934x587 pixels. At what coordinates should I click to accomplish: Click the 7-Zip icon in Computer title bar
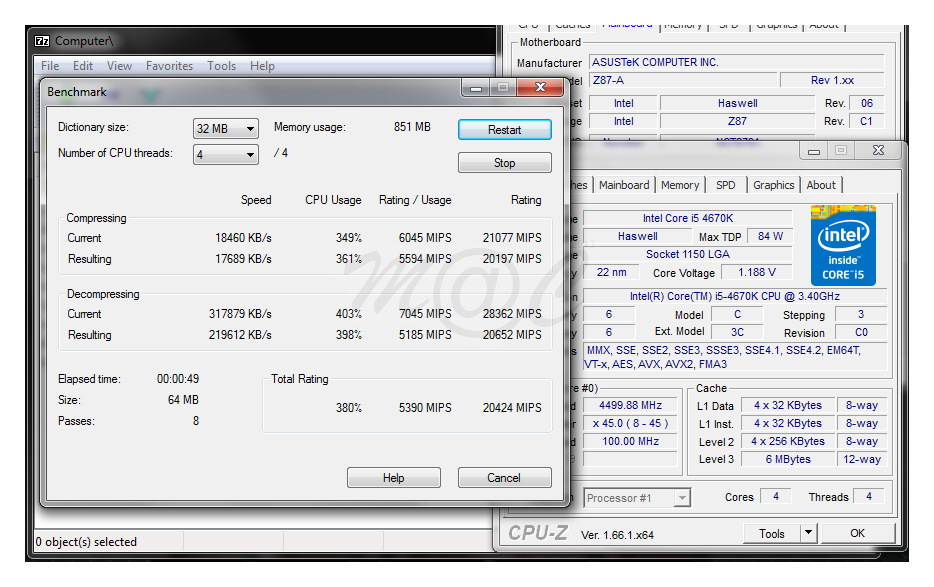pyautogui.click(x=41, y=41)
